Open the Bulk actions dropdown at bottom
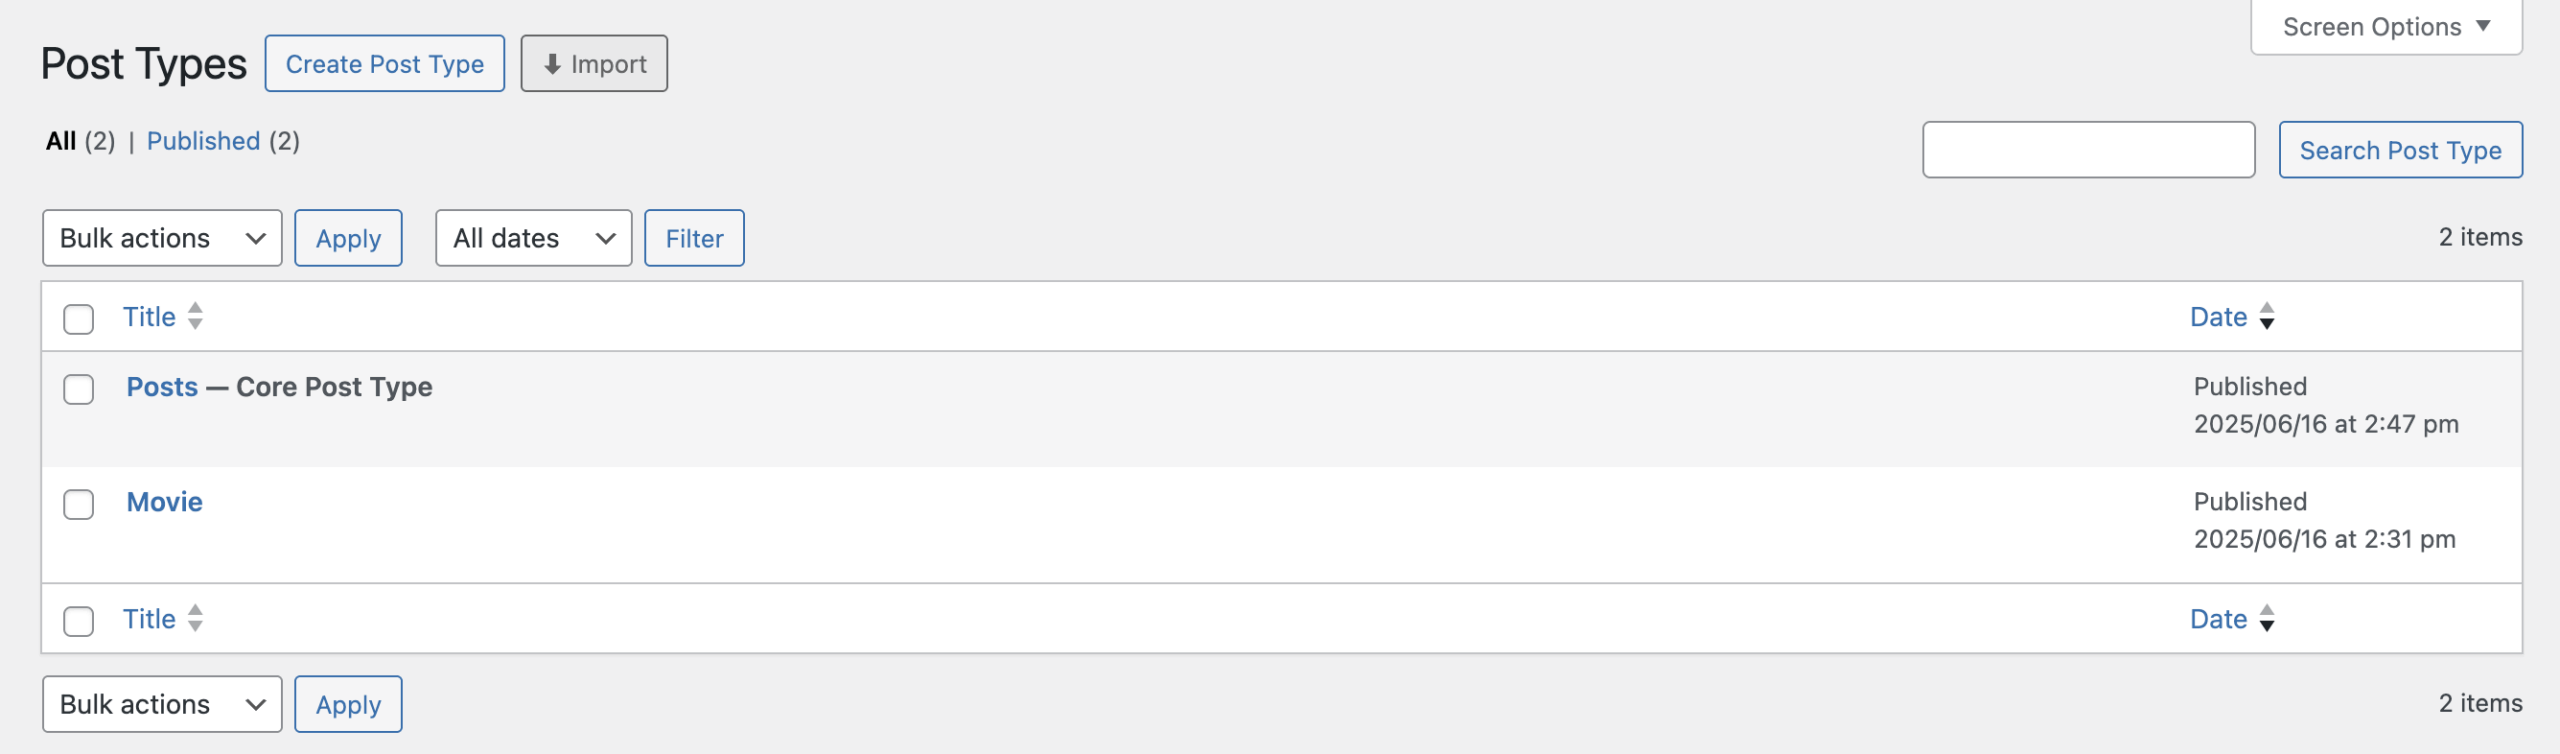The image size is (2560, 754). tap(161, 704)
